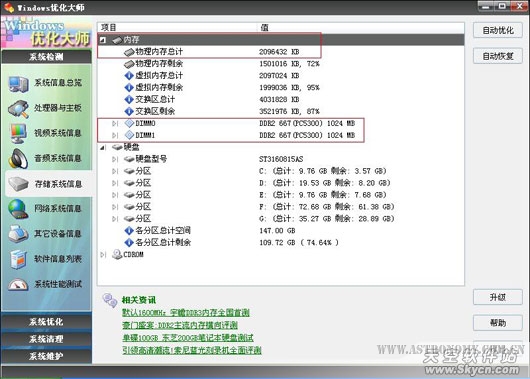Expand the DIMM0 memory entry
The width and height of the screenshot is (530, 379).
[x=115, y=124]
